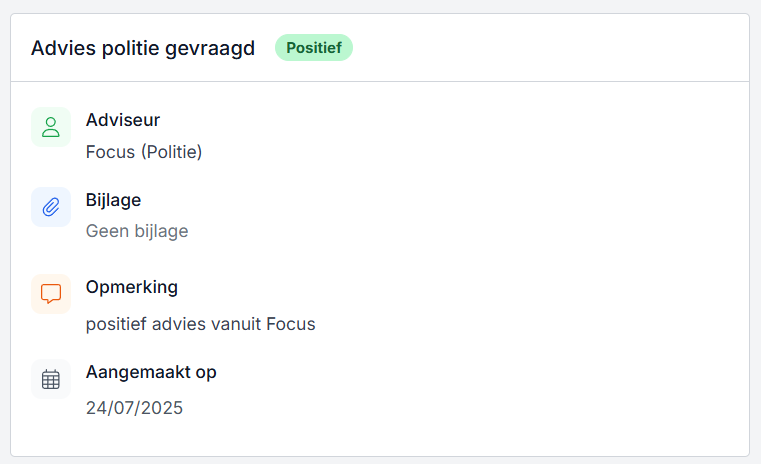Select the Adviseur field label

point(123,120)
